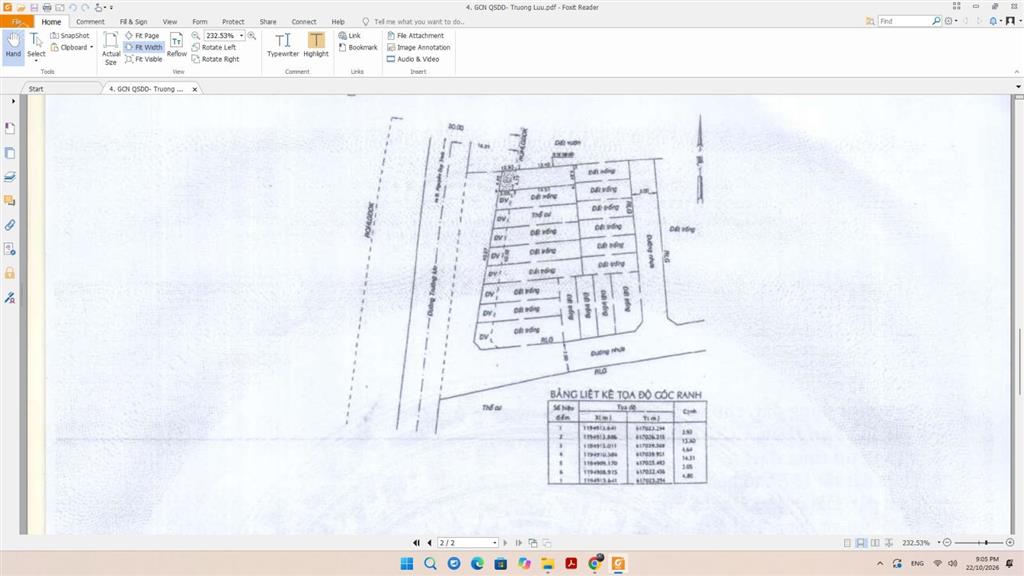Image resolution: width=1024 pixels, height=576 pixels.
Task: Add a Bookmark from the Links group
Action: click(358, 47)
